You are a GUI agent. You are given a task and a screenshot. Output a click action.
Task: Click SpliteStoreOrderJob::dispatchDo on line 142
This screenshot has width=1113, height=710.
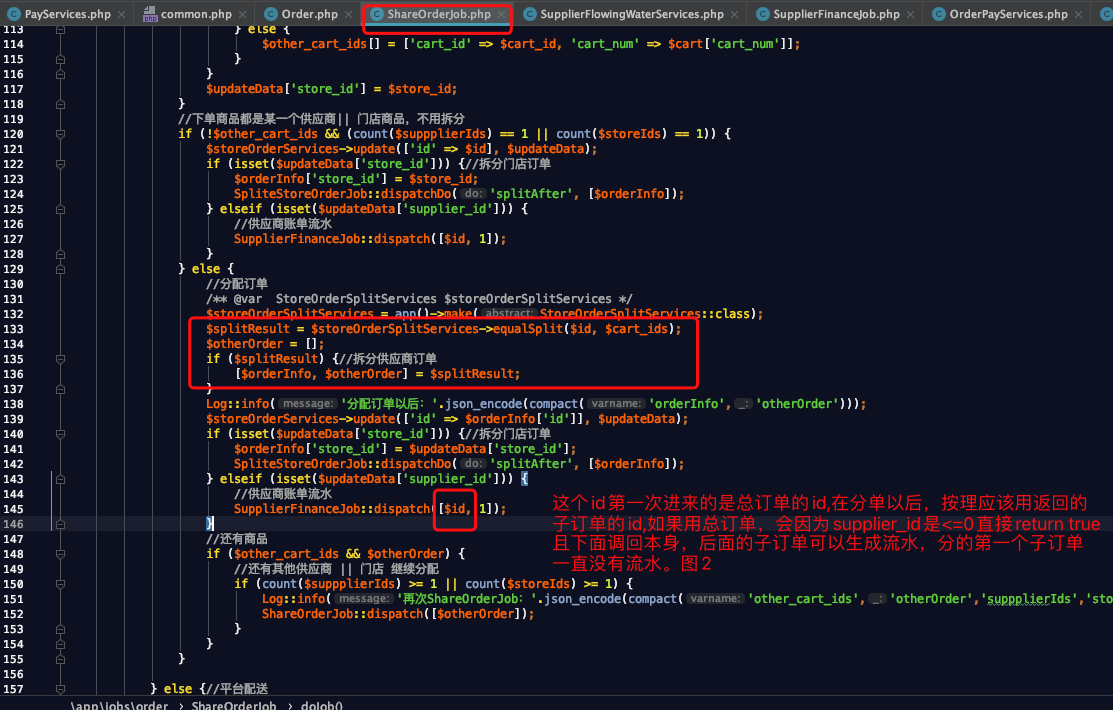pyautogui.click(x=343, y=464)
